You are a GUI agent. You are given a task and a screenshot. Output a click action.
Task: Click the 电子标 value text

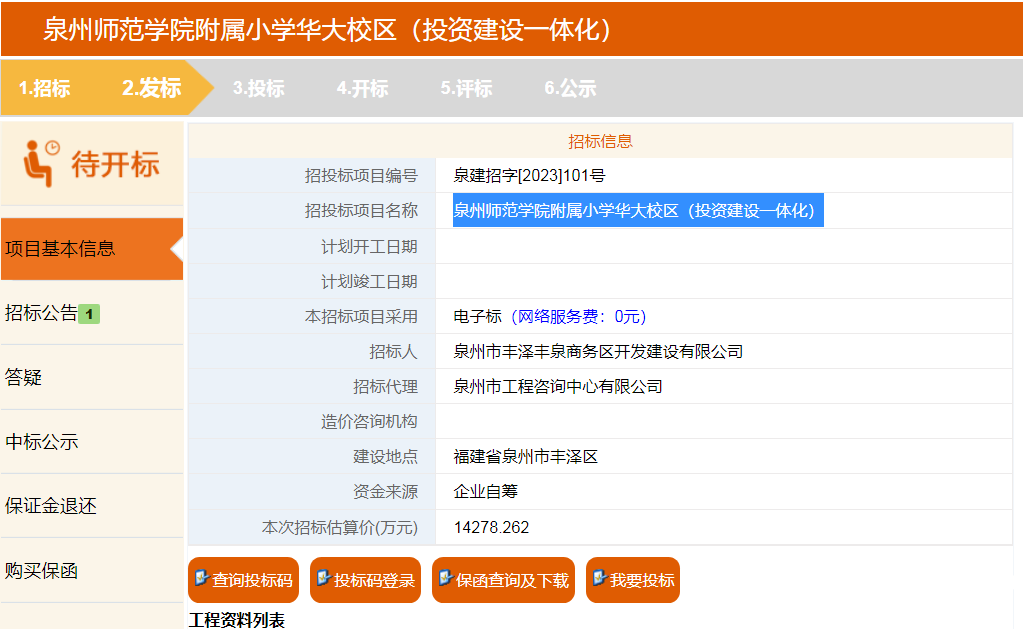pyautogui.click(x=478, y=316)
